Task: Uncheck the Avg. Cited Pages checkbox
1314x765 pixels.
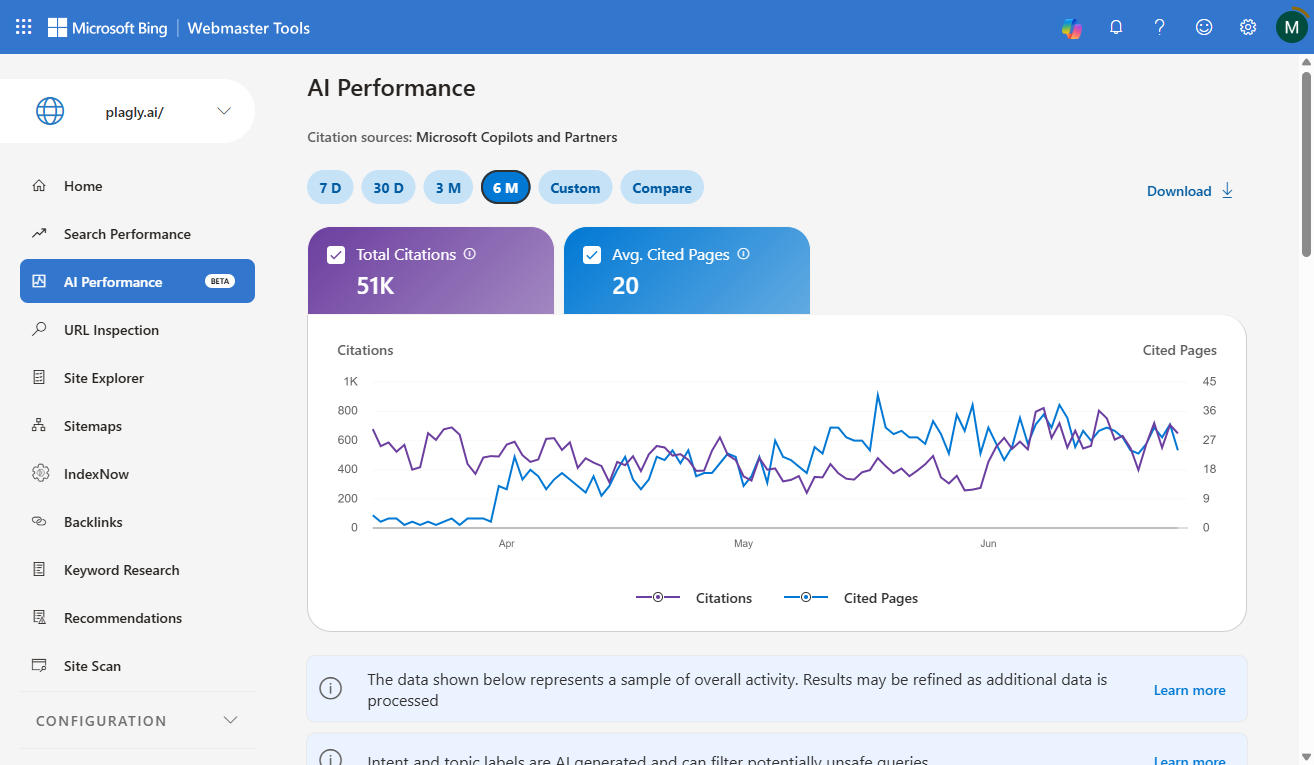Action: coord(592,255)
